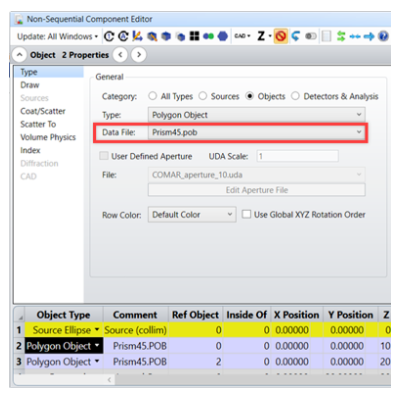Select Detectors & Analysis radio button

pyautogui.click(x=295, y=96)
